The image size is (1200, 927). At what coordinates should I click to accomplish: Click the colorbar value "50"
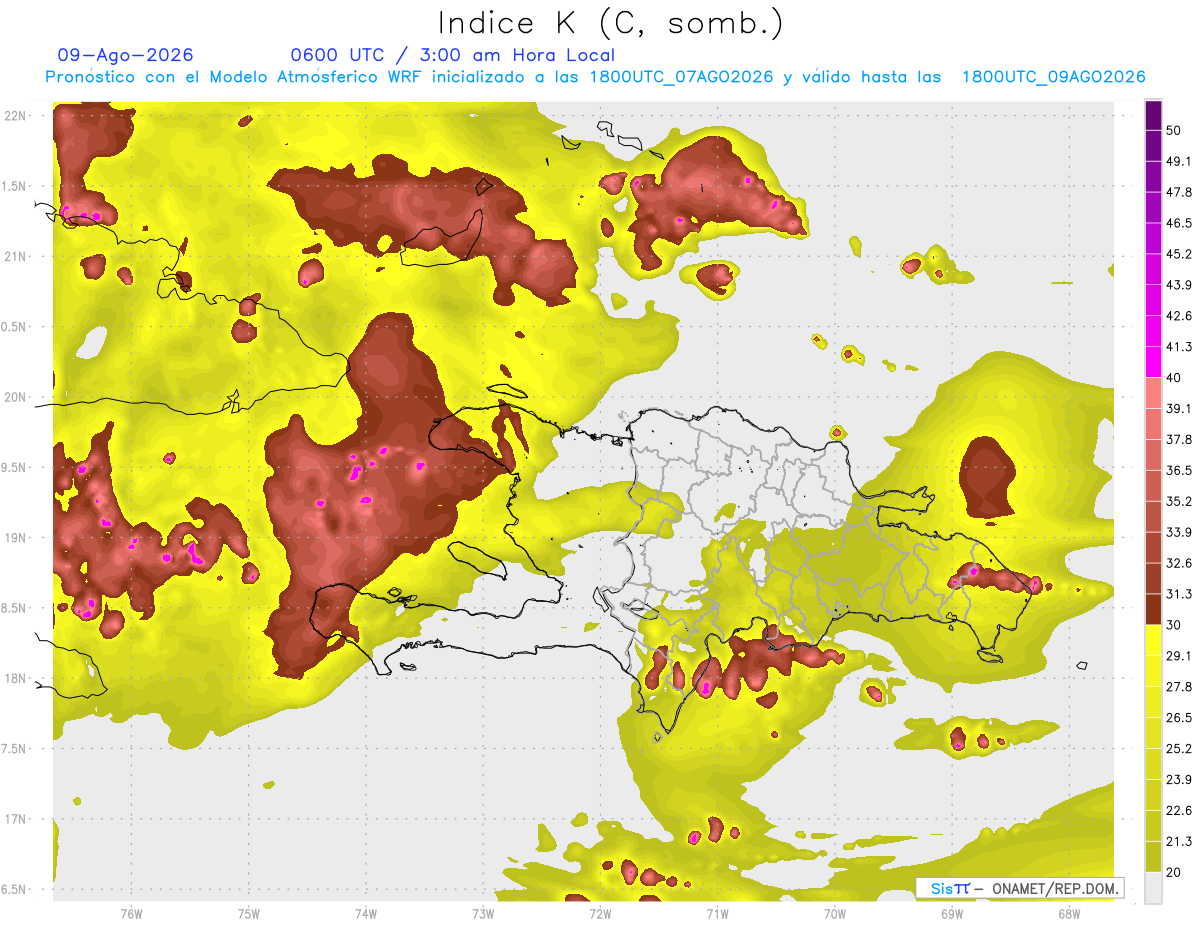coord(1174,131)
